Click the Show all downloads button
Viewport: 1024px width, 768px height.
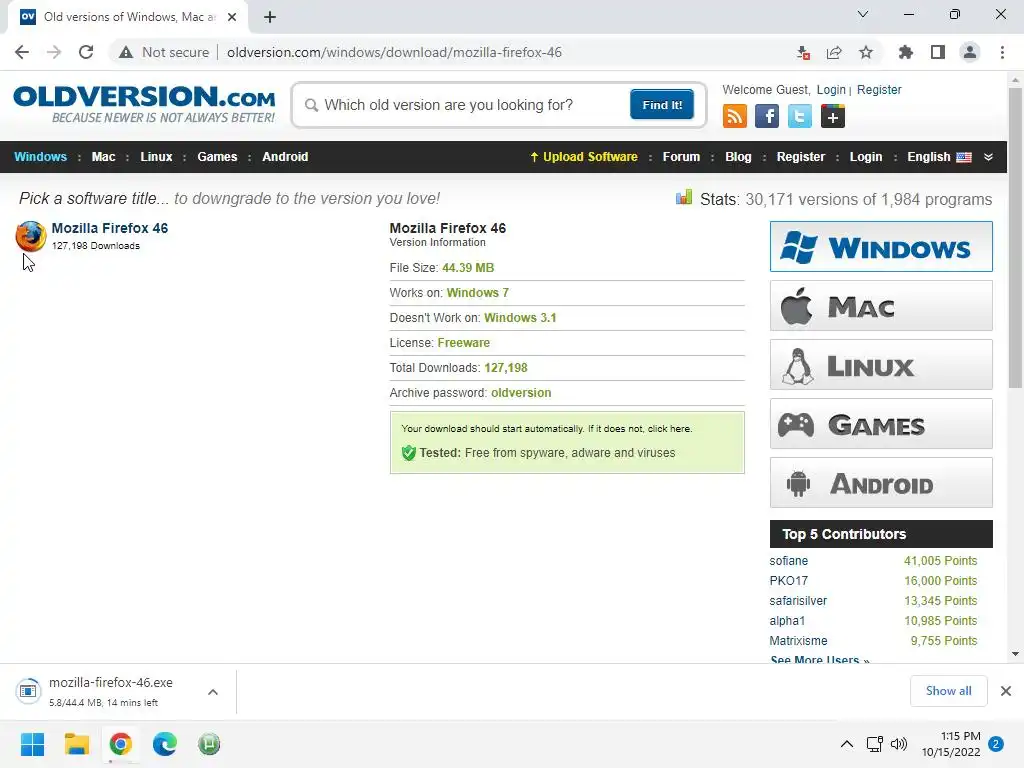[948, 691]
